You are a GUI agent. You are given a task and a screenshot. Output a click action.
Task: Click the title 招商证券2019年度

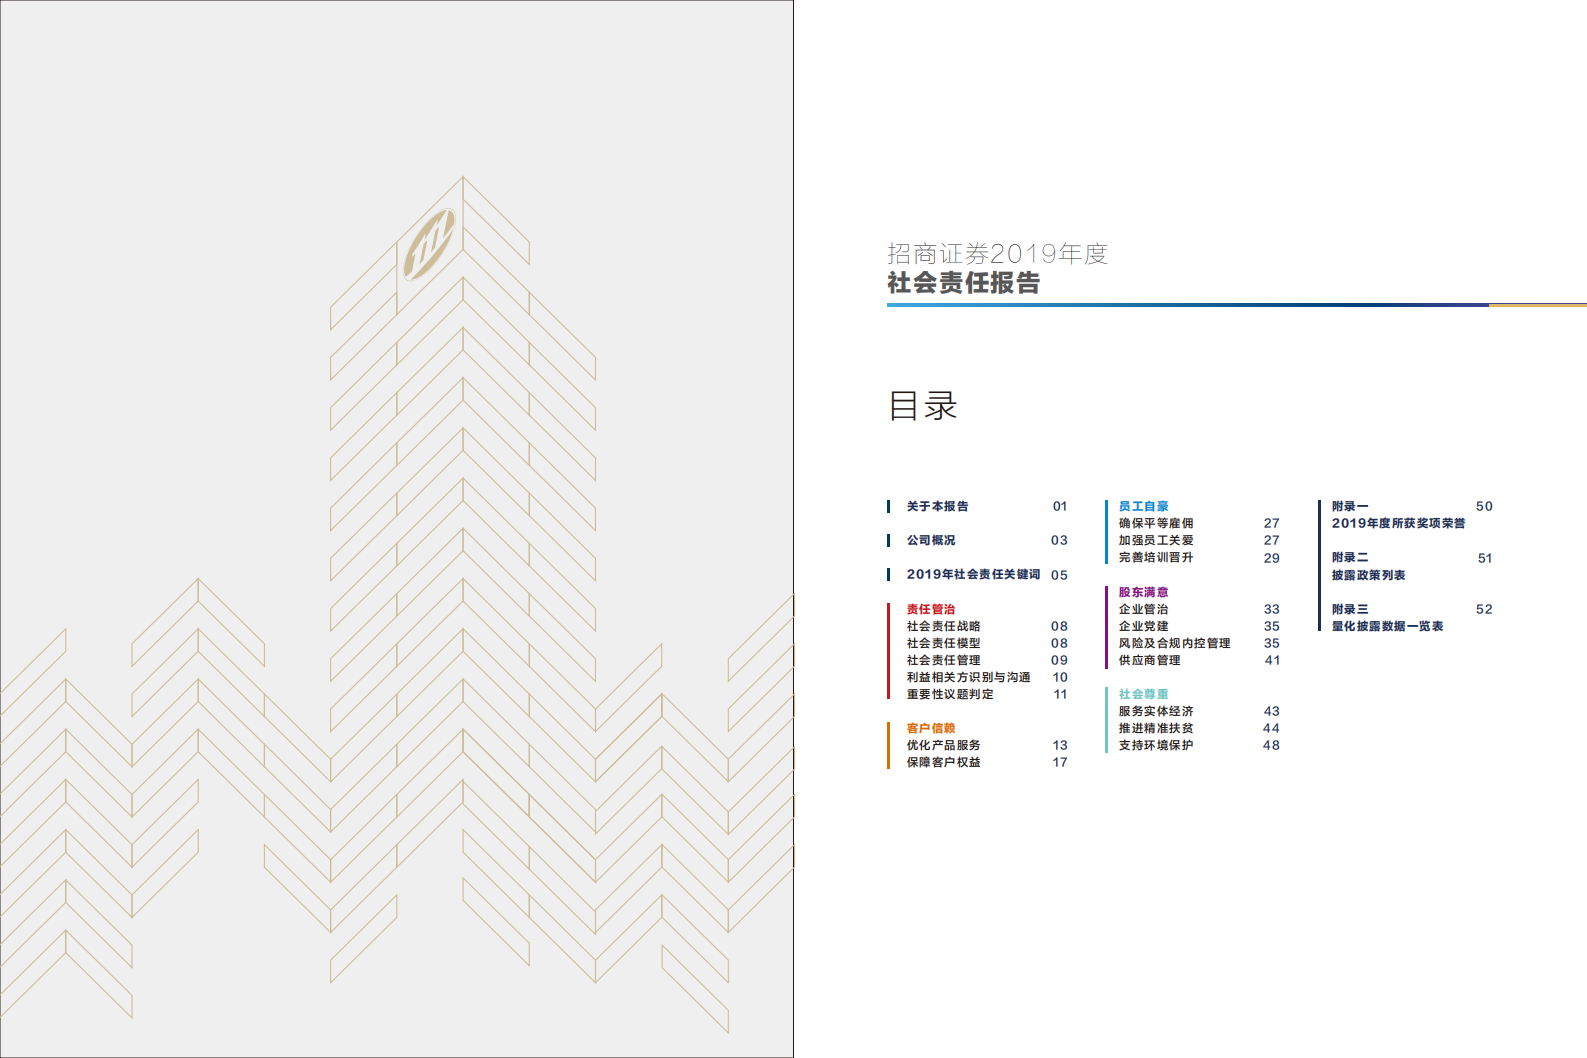pyautogui.click(x=998, y=254)
